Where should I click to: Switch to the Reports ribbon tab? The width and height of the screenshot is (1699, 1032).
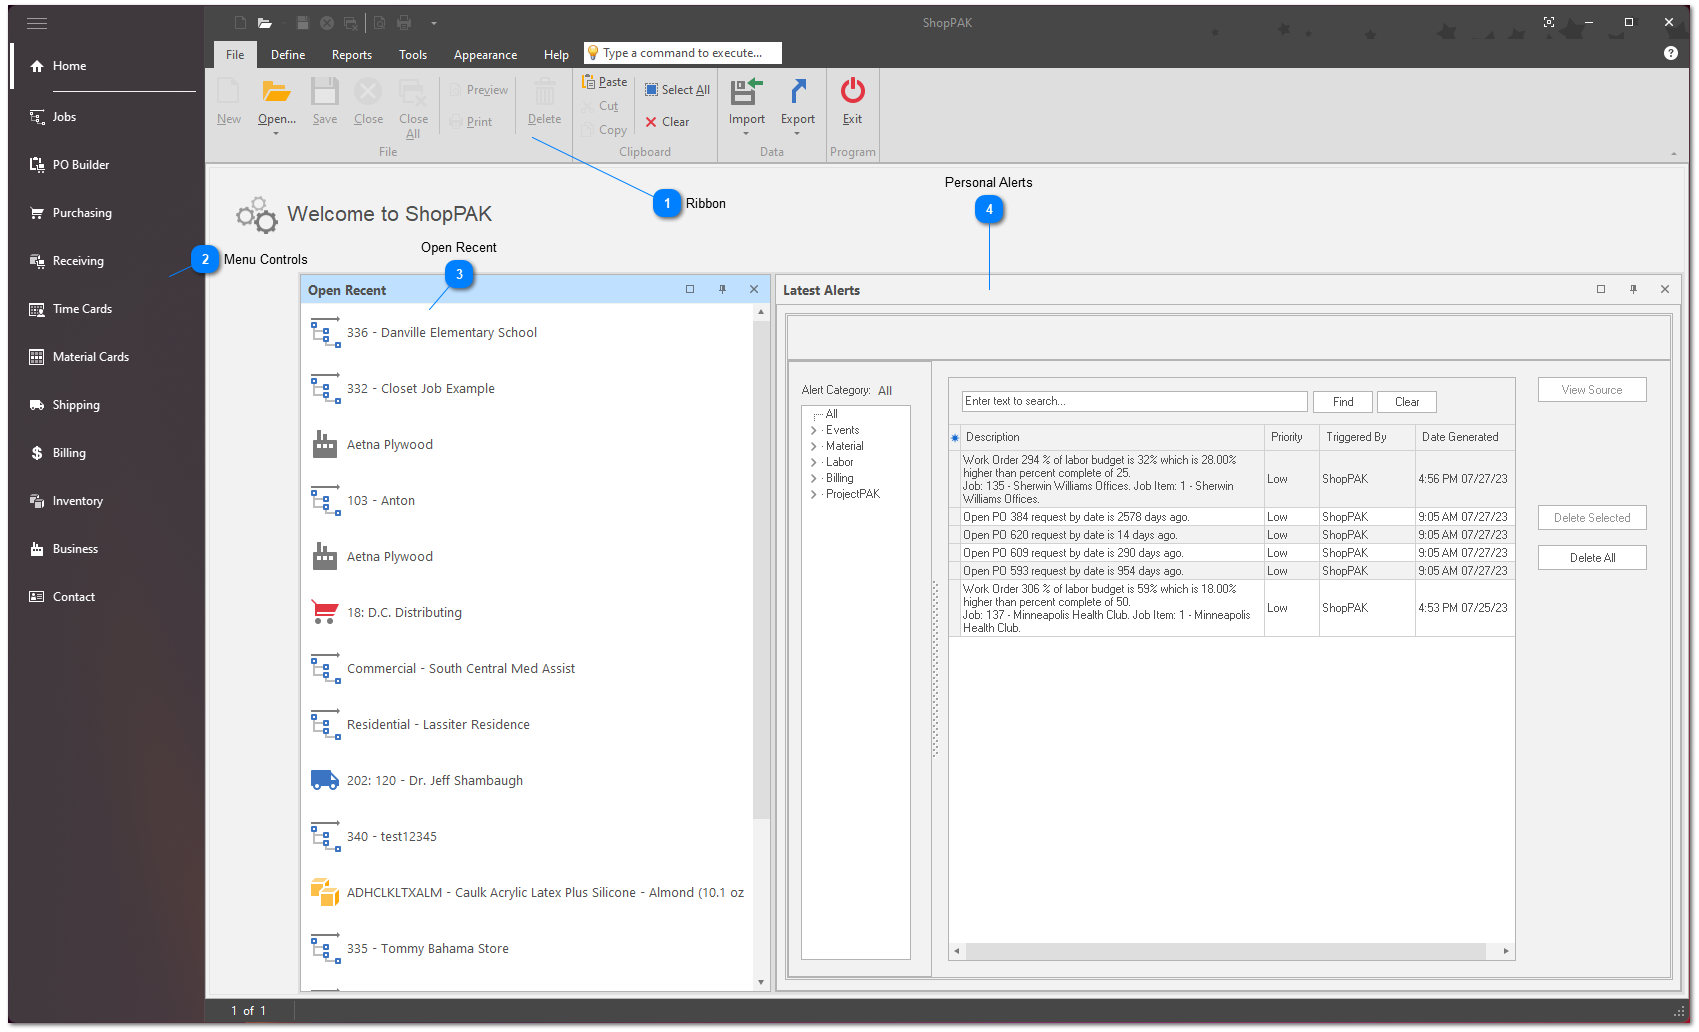tap(351, 55)
